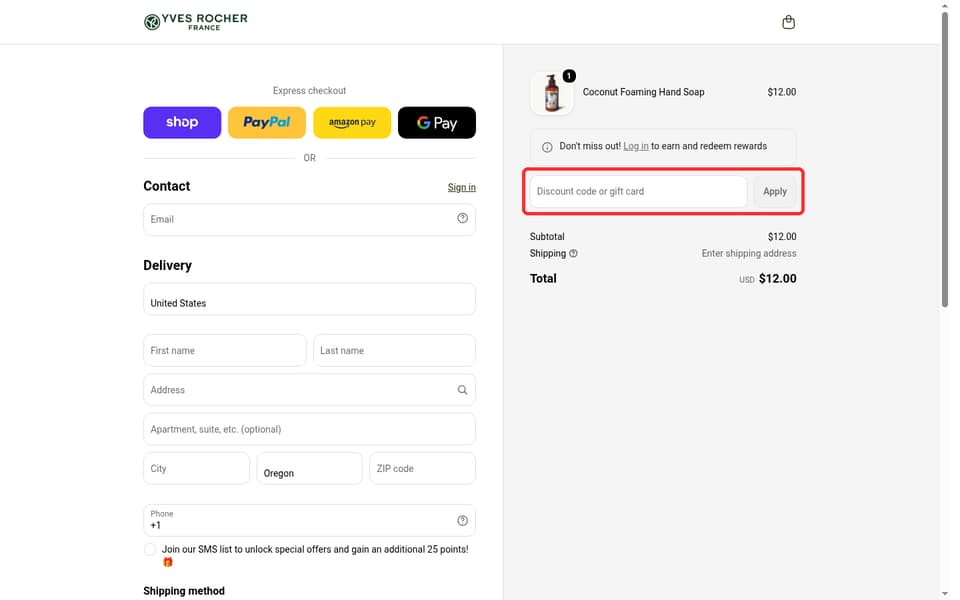Click the shipping info question icon
Viewport: 960px width, 600px height.
[x=573, y=253]
